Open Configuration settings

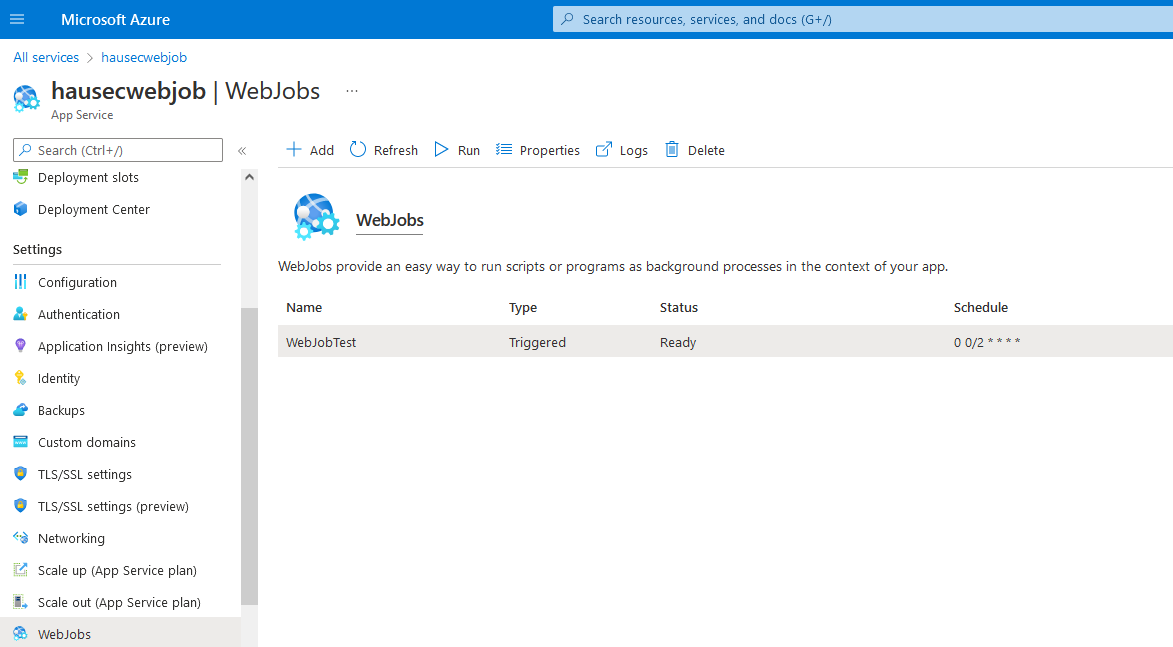click(77, 282)
